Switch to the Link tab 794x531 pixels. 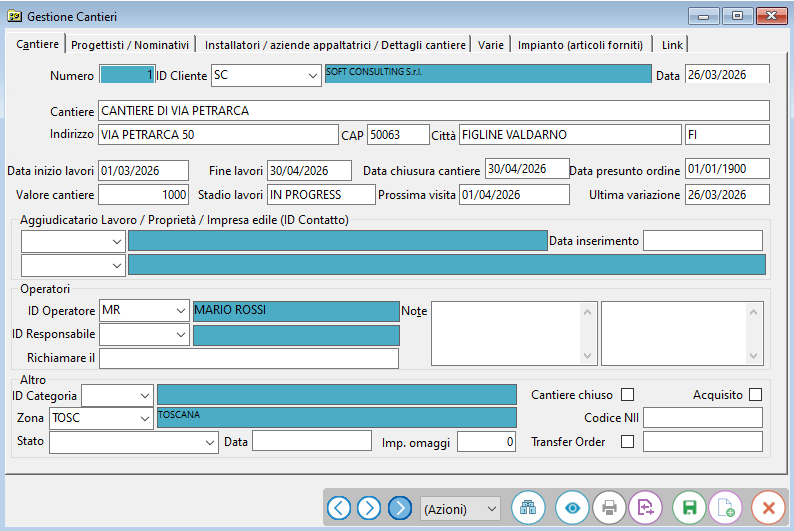tap(672, 45)
